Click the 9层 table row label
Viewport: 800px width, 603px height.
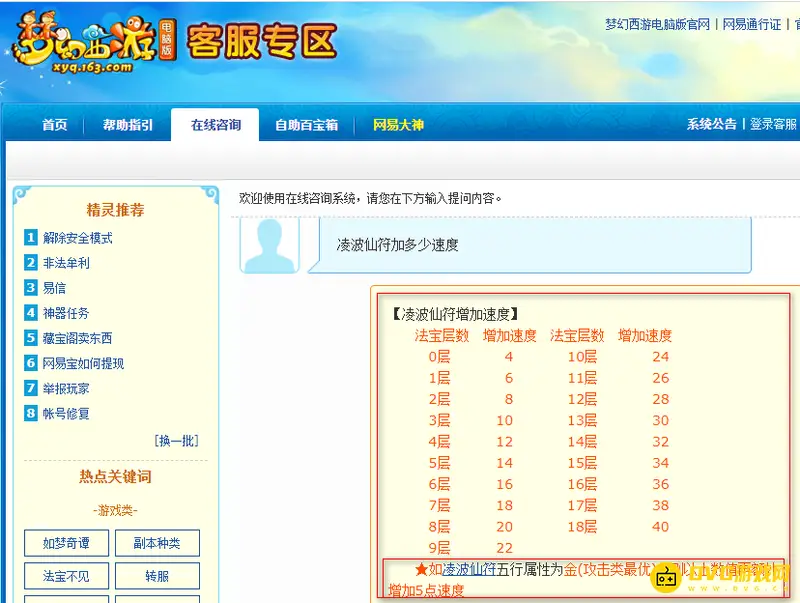(439, 548)
